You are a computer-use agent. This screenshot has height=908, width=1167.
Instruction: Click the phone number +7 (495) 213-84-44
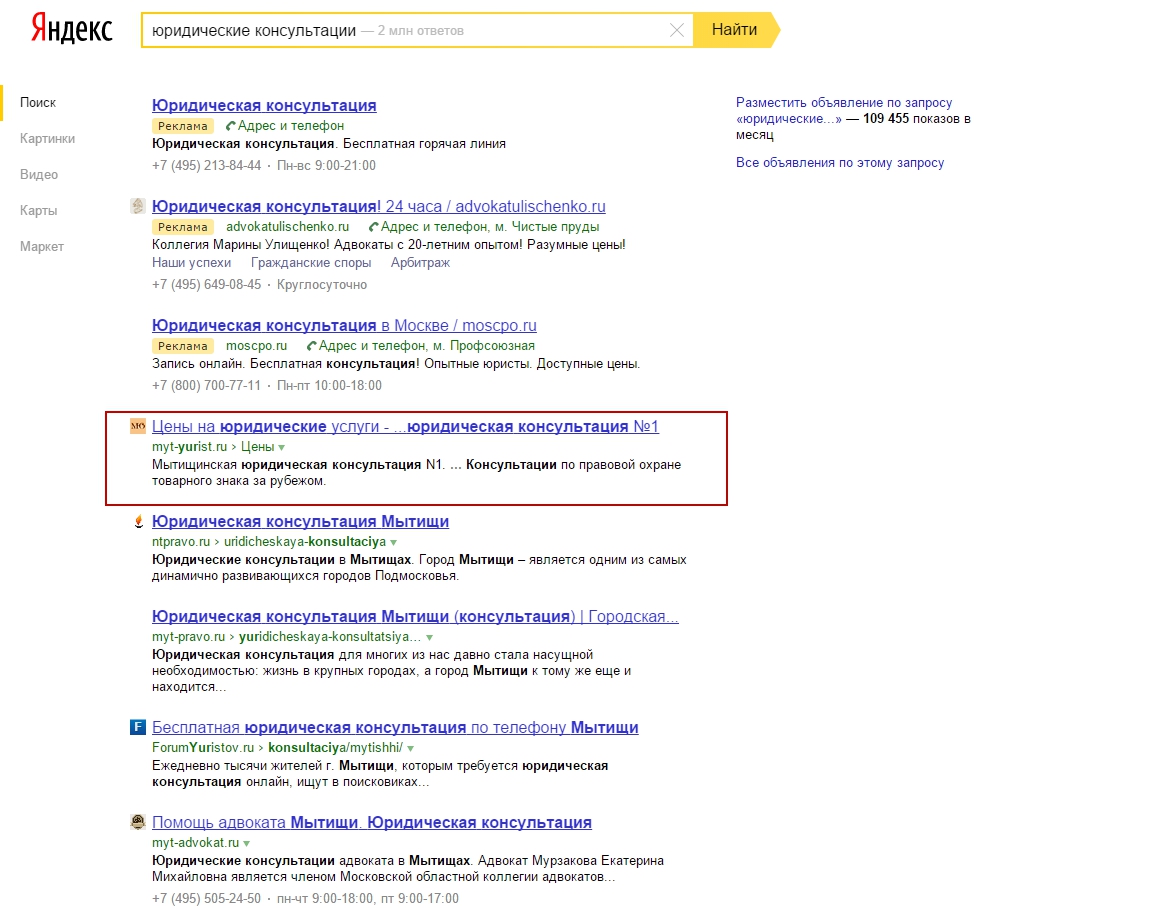pos(206,165)
